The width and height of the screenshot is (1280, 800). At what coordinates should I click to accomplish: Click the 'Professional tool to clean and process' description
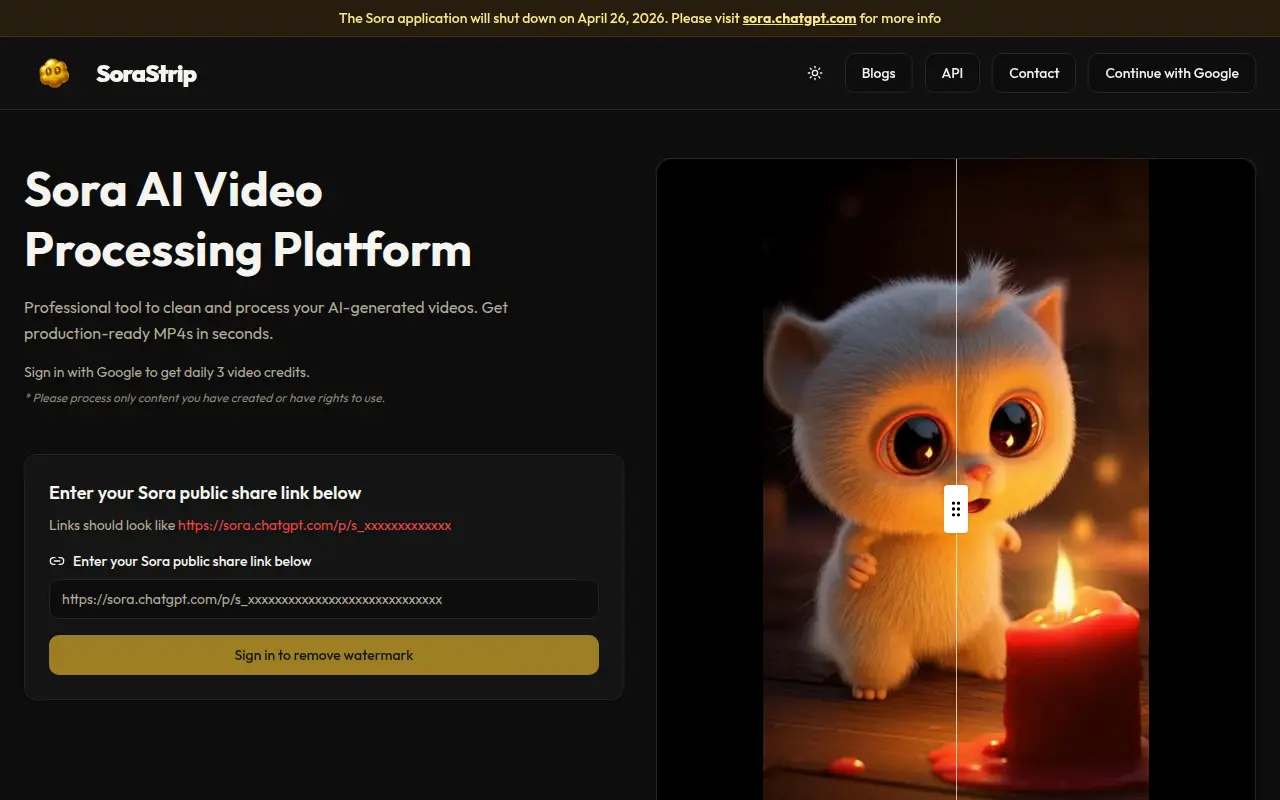(x=266, y=320)
